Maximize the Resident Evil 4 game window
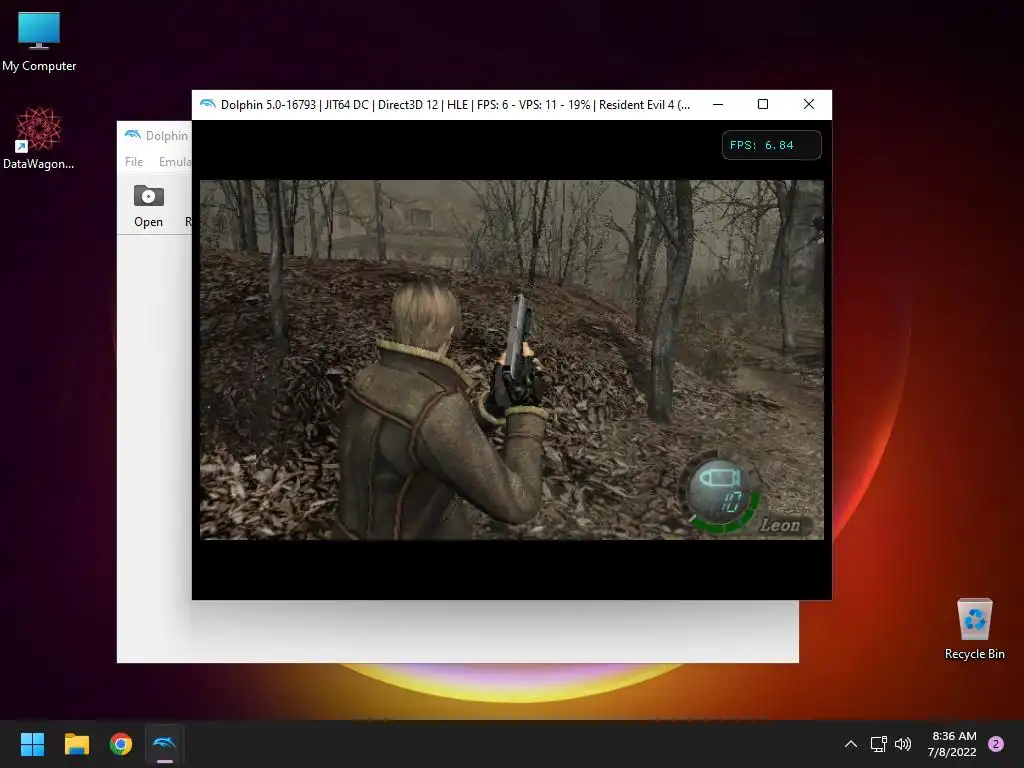 pos(763,104)
